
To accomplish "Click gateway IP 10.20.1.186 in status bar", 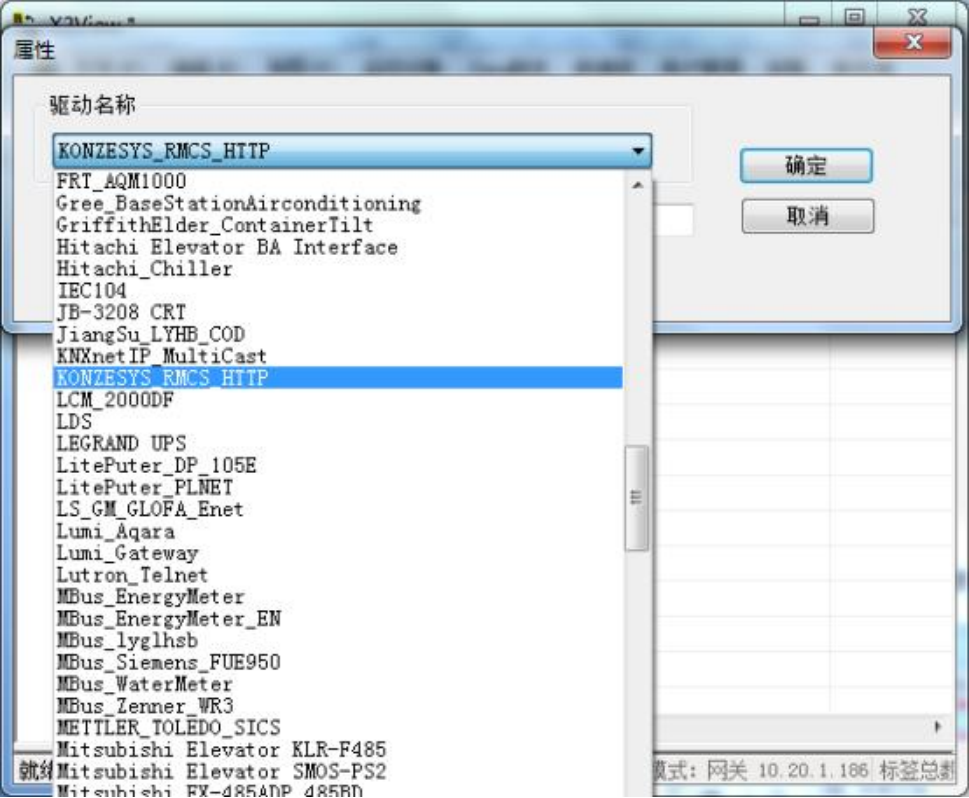I will pyautogui.click(x=813, y=770).
